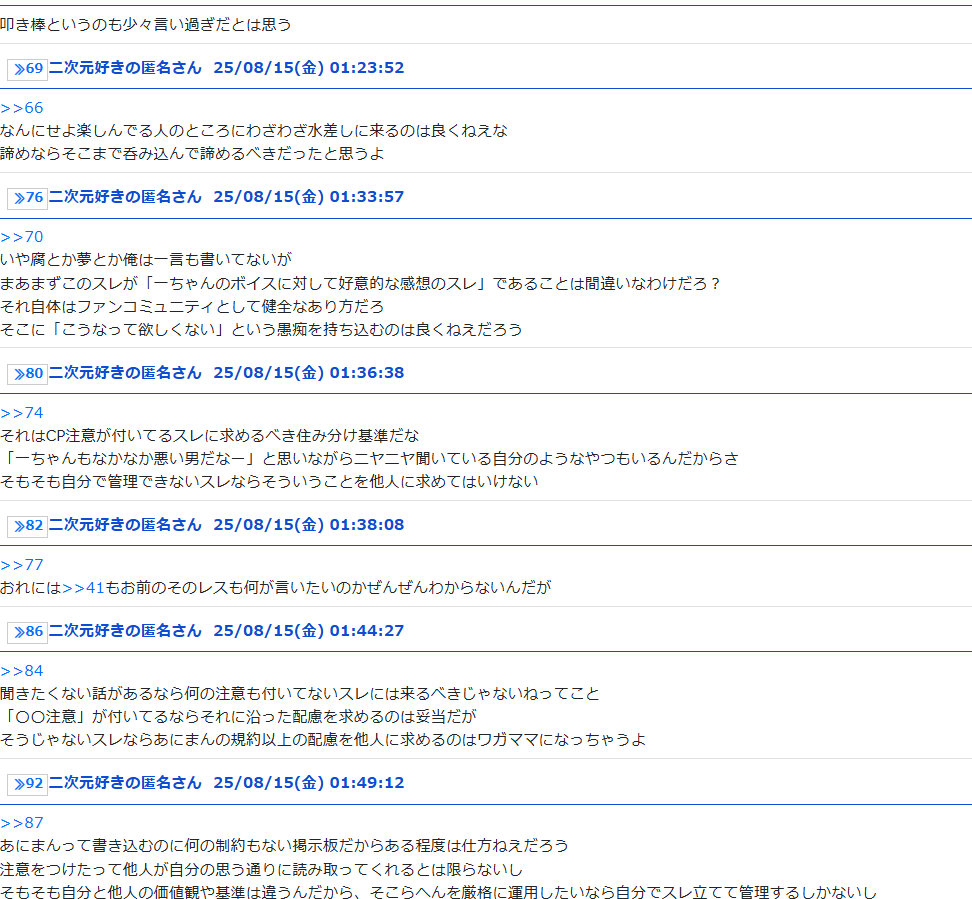Follow the >>77 reply reference
Viewport: 972px width, 899px height.
[x=22, y=565]
